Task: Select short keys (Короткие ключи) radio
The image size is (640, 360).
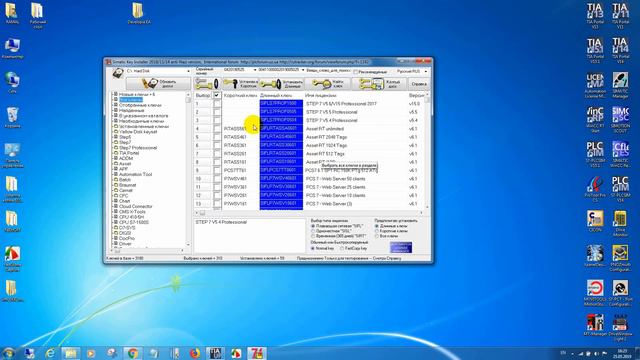Action: click(377, 231)
